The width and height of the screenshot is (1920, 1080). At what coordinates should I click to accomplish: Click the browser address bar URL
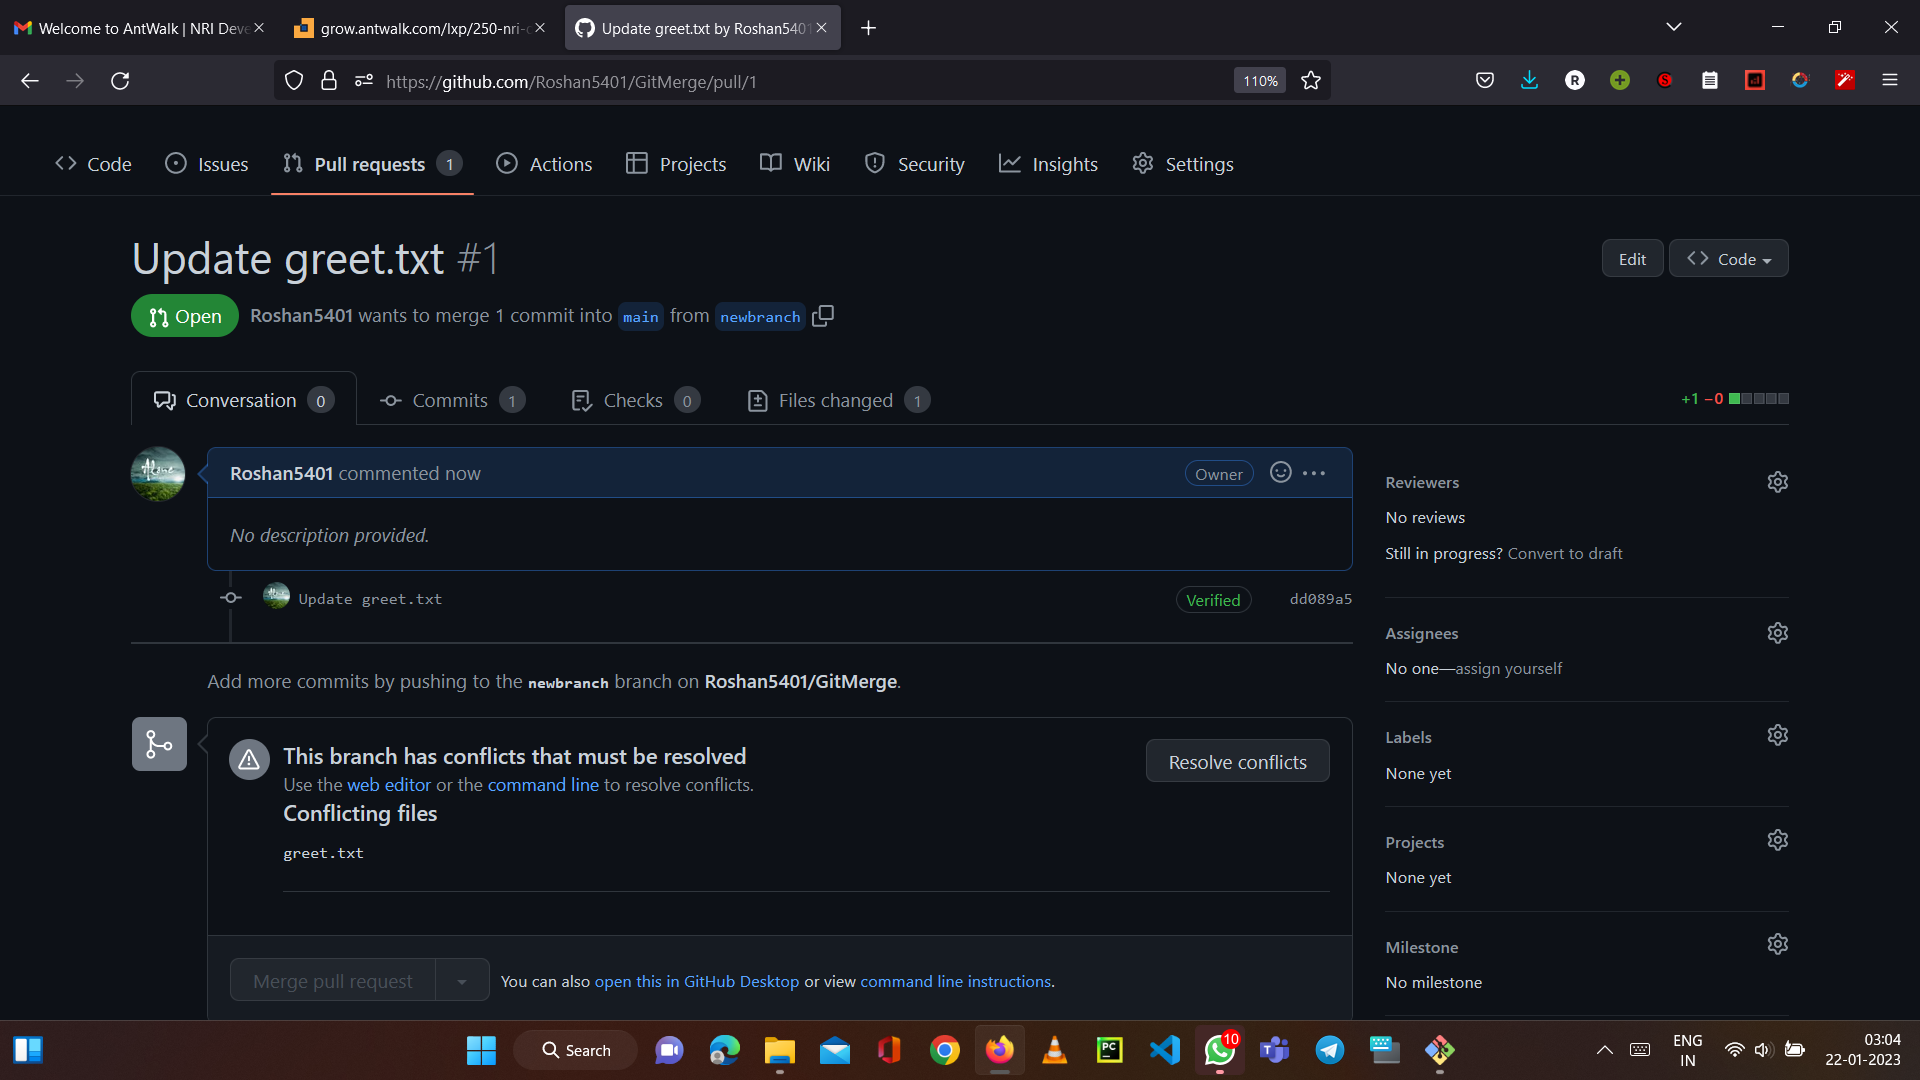coord(570,82)
